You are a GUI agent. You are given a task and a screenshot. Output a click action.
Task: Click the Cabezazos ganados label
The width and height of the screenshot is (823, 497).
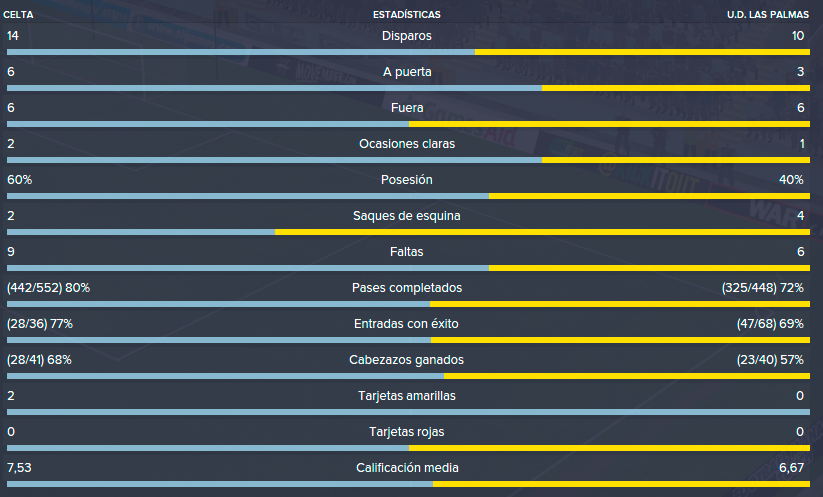407,359
